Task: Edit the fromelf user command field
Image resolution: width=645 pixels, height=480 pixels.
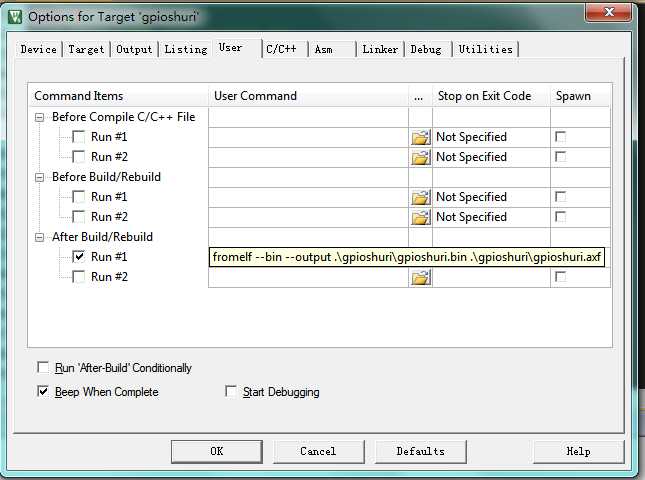Action: (407, 257)
